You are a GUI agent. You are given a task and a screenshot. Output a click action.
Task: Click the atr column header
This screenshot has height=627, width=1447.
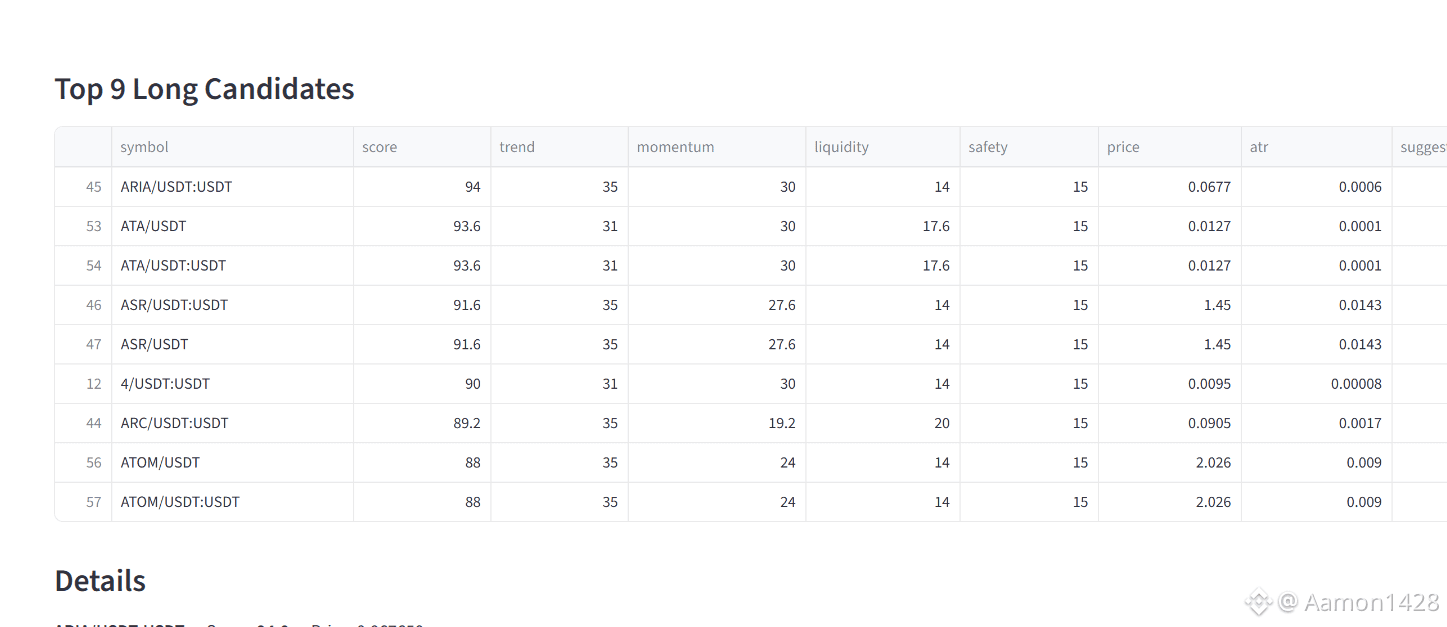[x=1259, y=147]
